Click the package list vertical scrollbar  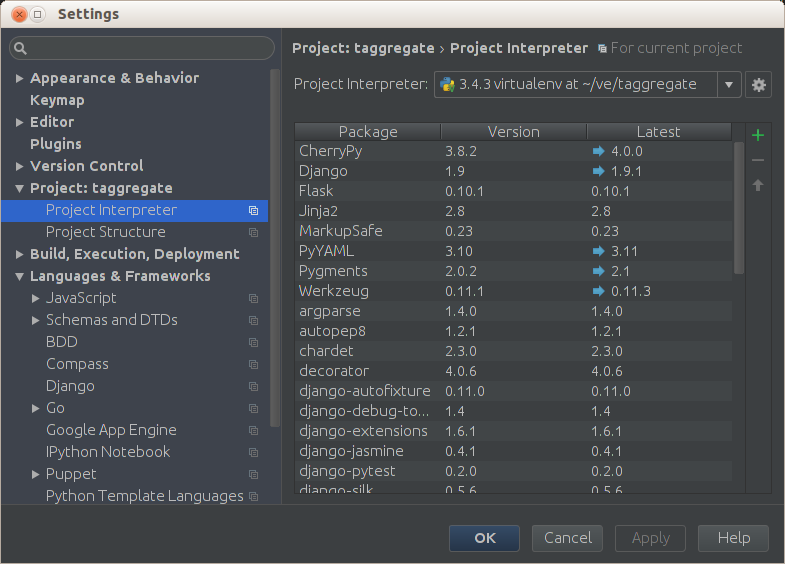739,205
